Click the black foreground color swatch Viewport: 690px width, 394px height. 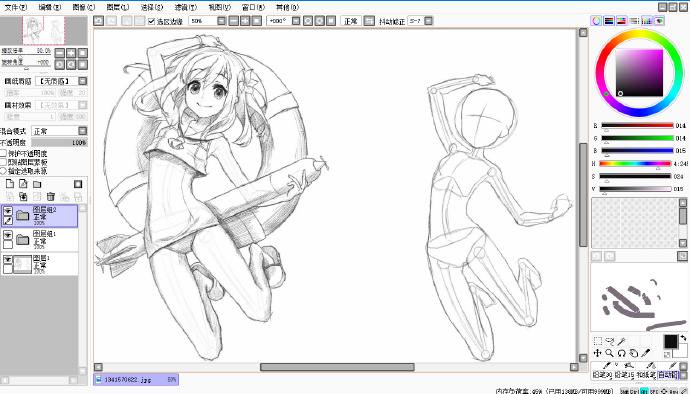[x=671, y=341]
